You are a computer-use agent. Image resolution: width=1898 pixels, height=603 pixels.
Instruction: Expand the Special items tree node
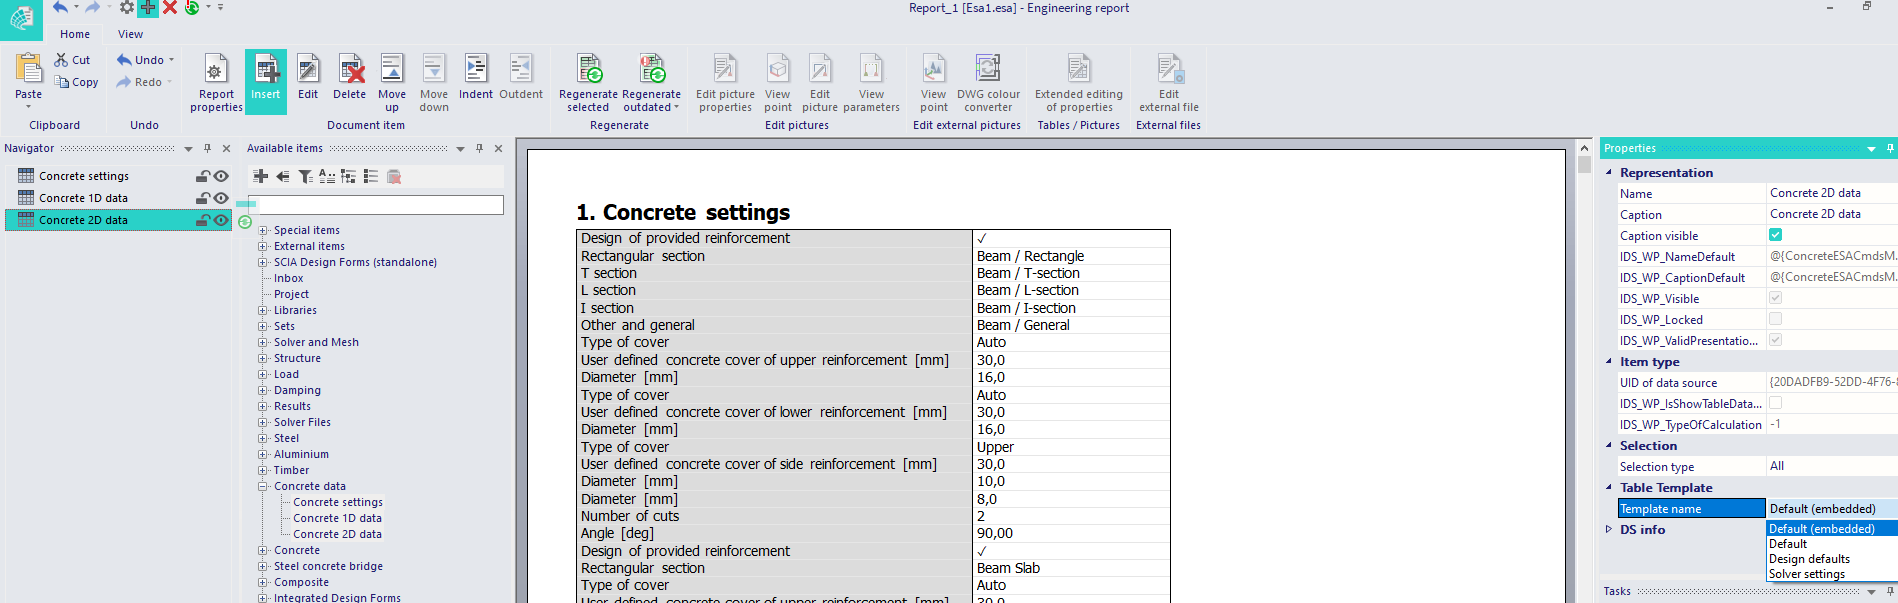[263, 230]
